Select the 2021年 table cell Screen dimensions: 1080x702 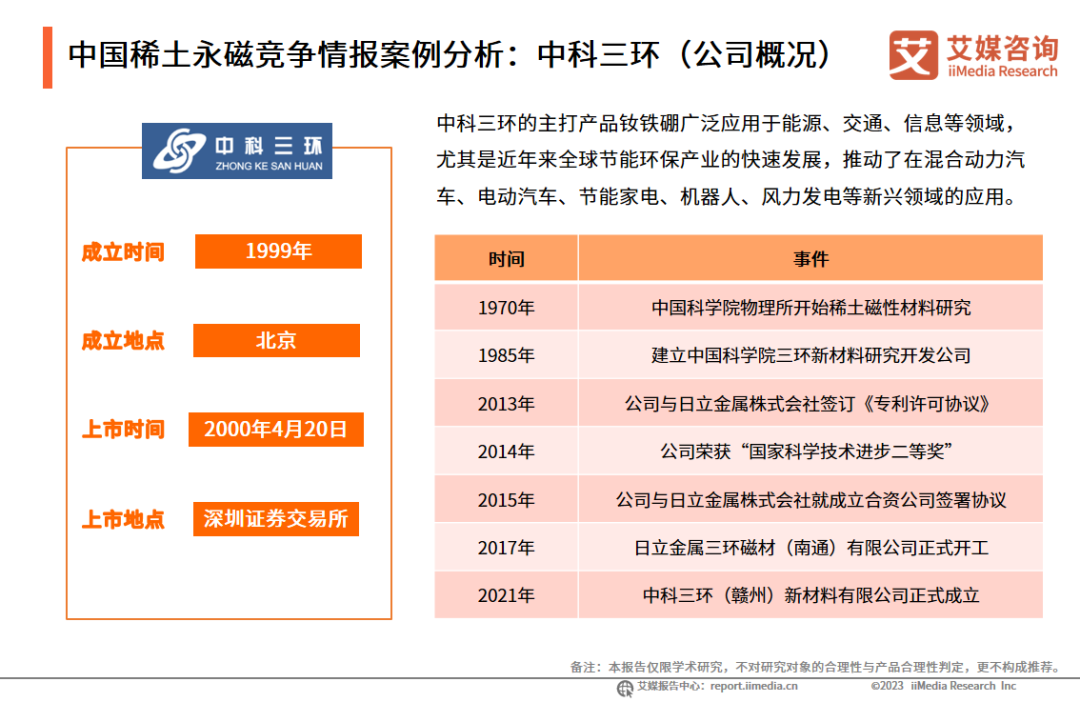506,595
